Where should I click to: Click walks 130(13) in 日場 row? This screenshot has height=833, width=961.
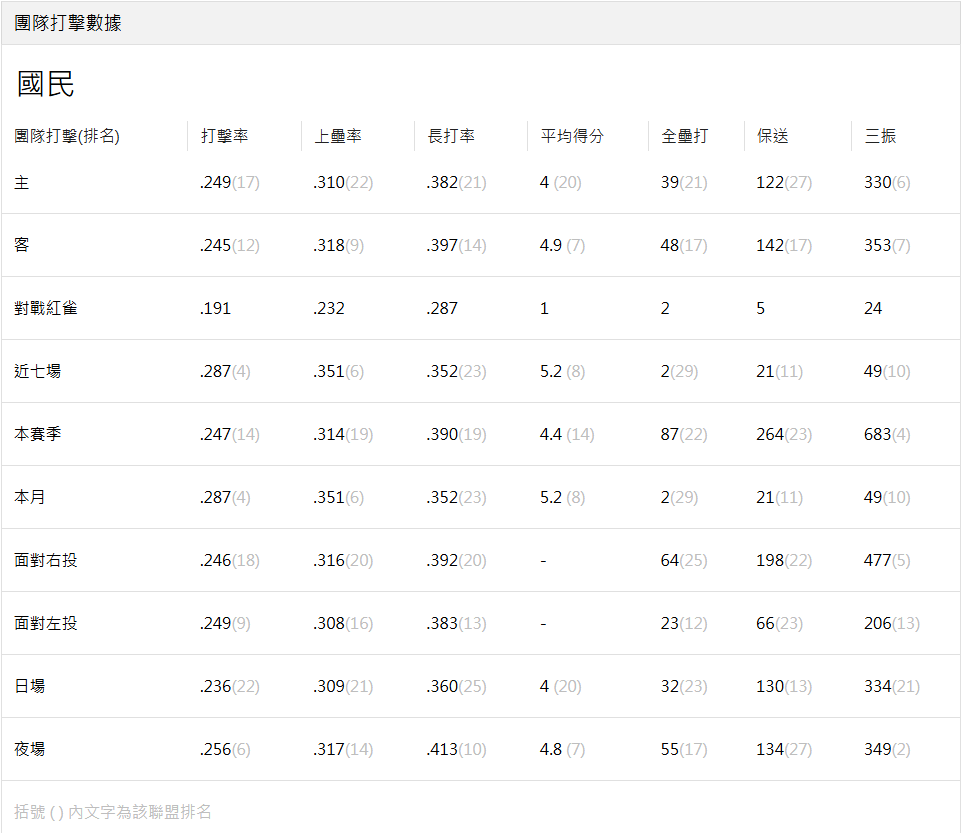pyautogui.click(x=784, y=687)
